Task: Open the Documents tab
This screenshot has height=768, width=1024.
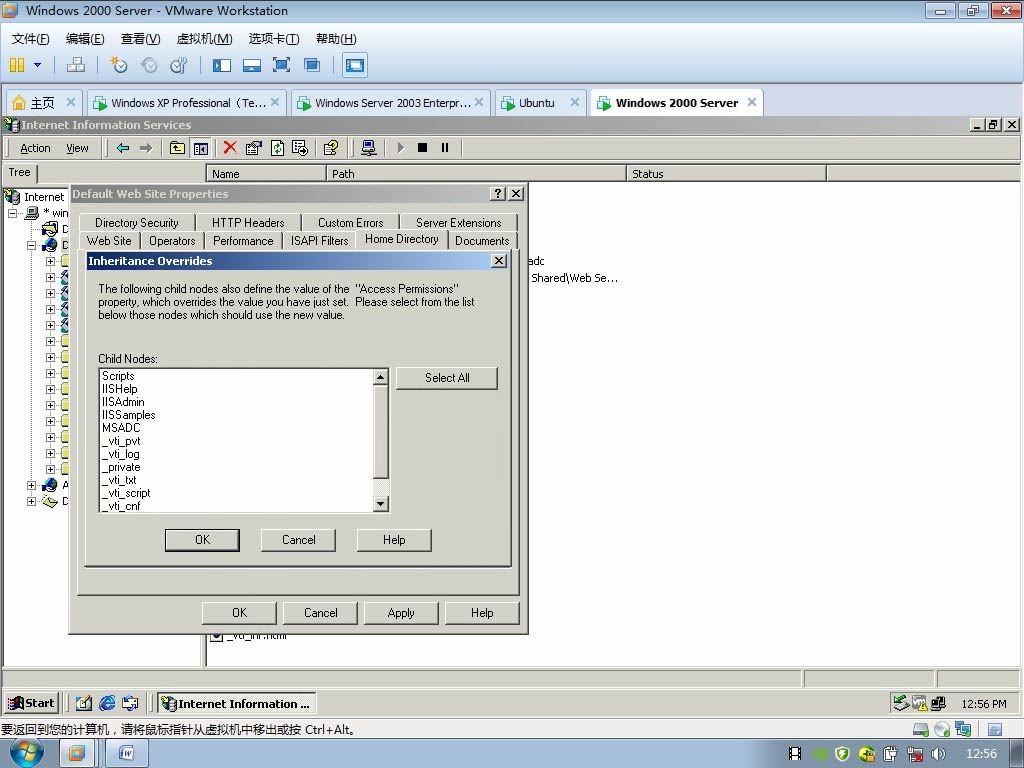Action: tap(482, 240)
